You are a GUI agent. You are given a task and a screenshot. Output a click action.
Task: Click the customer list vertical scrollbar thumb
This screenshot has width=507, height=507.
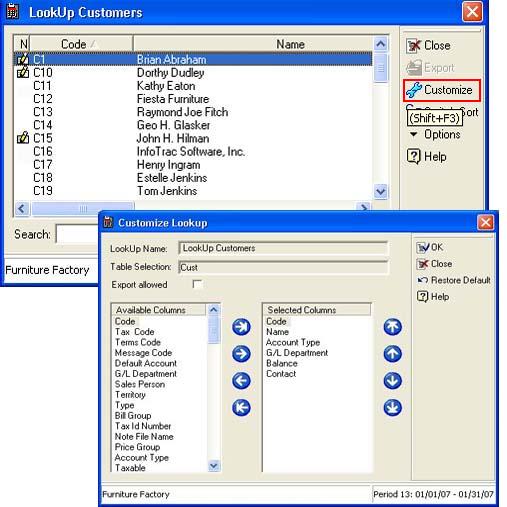[x=381, y=68]
